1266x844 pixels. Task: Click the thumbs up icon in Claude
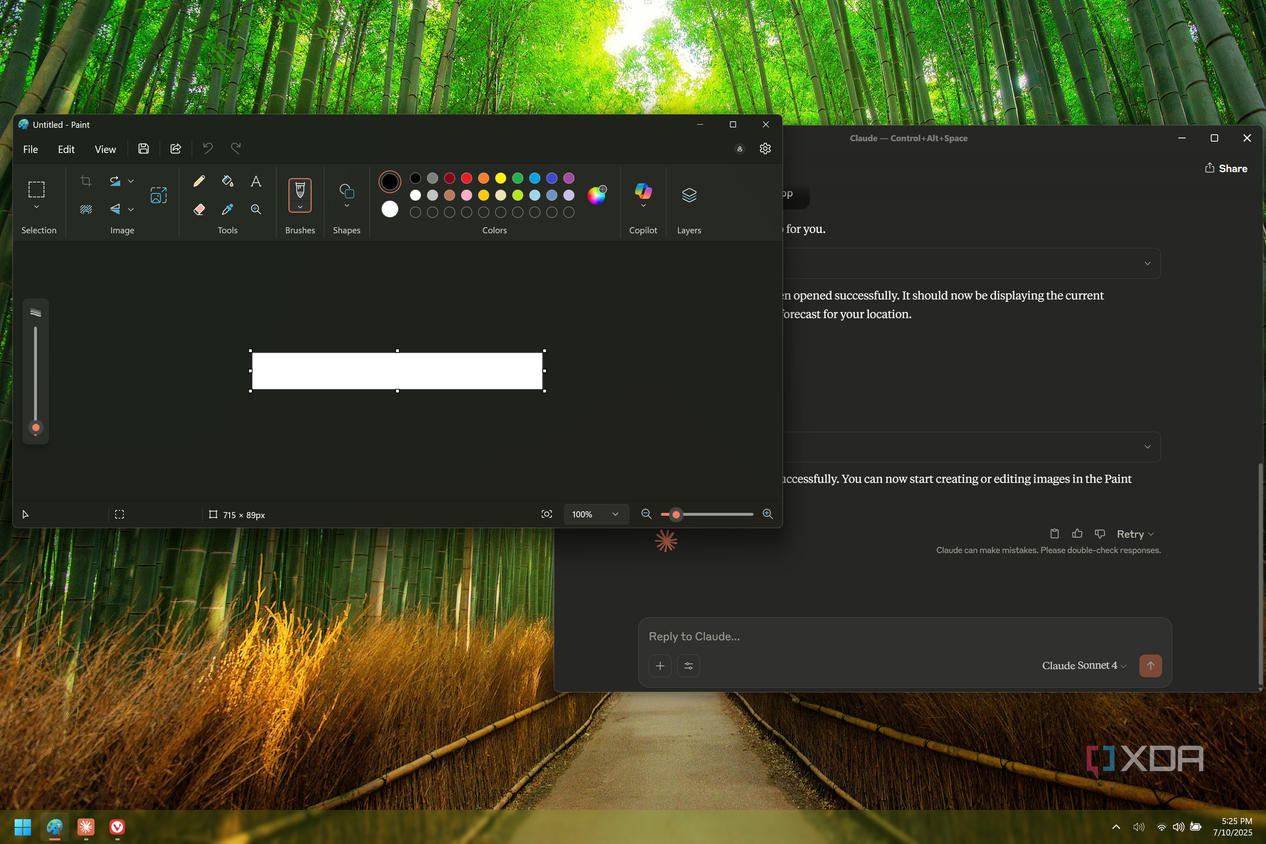(x=1077, y=534)
